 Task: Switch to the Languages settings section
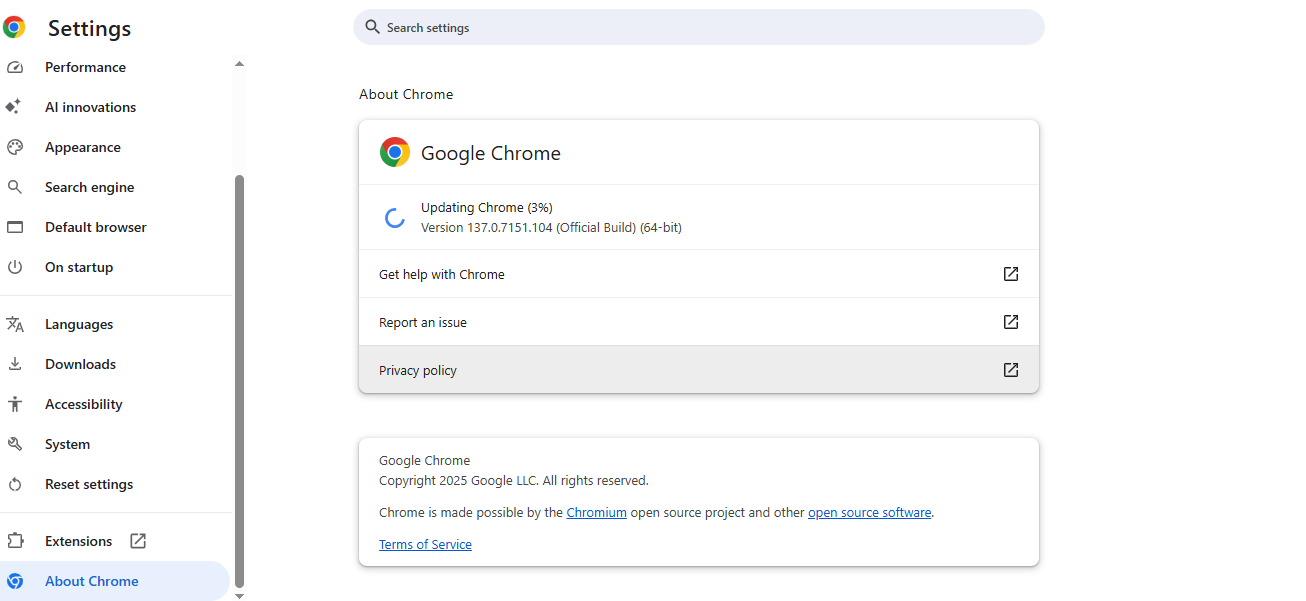[x=80, y=323]
